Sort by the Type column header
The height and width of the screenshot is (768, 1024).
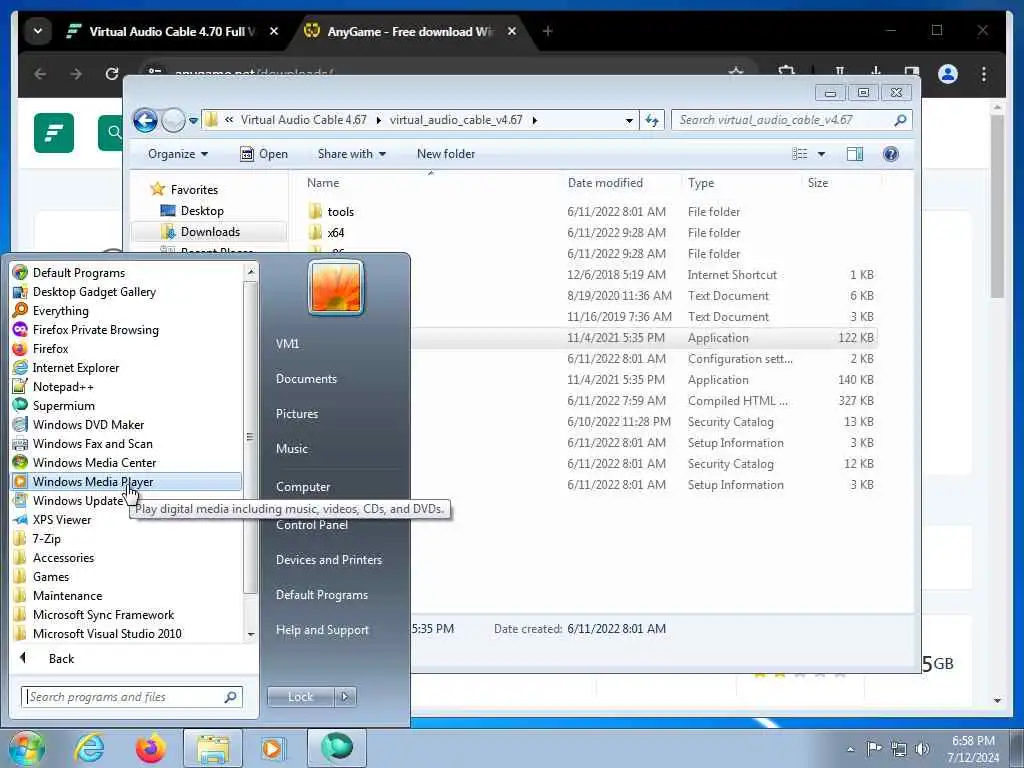tap(701, 183)
